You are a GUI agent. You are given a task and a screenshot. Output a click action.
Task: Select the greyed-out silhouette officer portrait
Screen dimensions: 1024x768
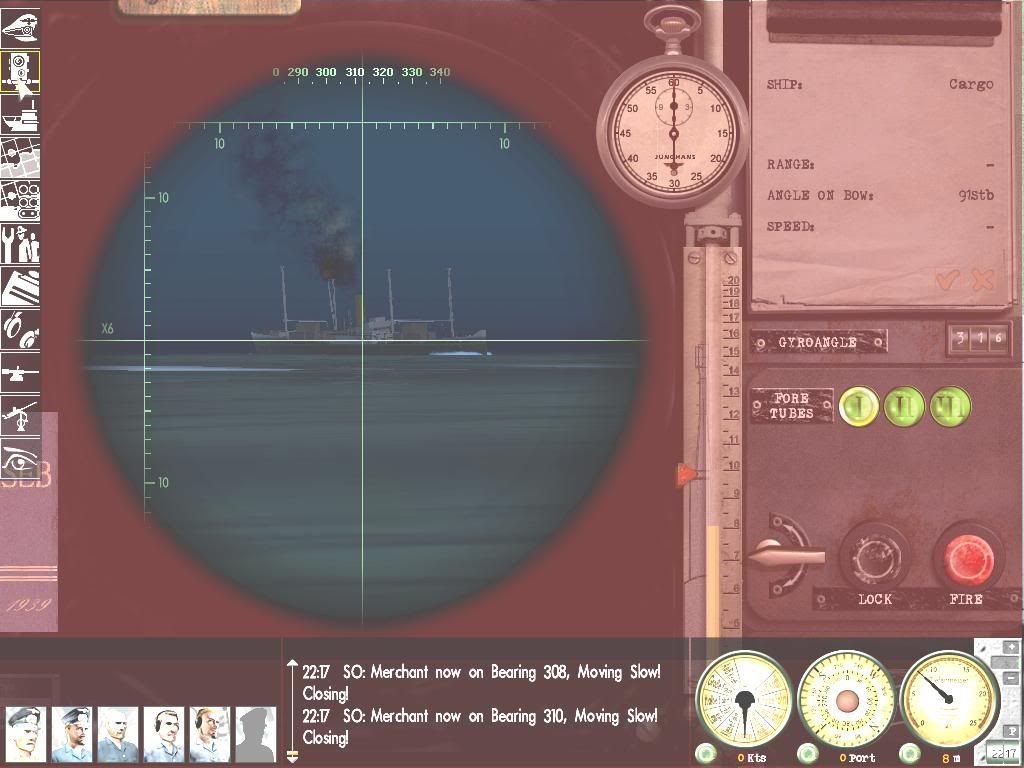pos(255,734)
